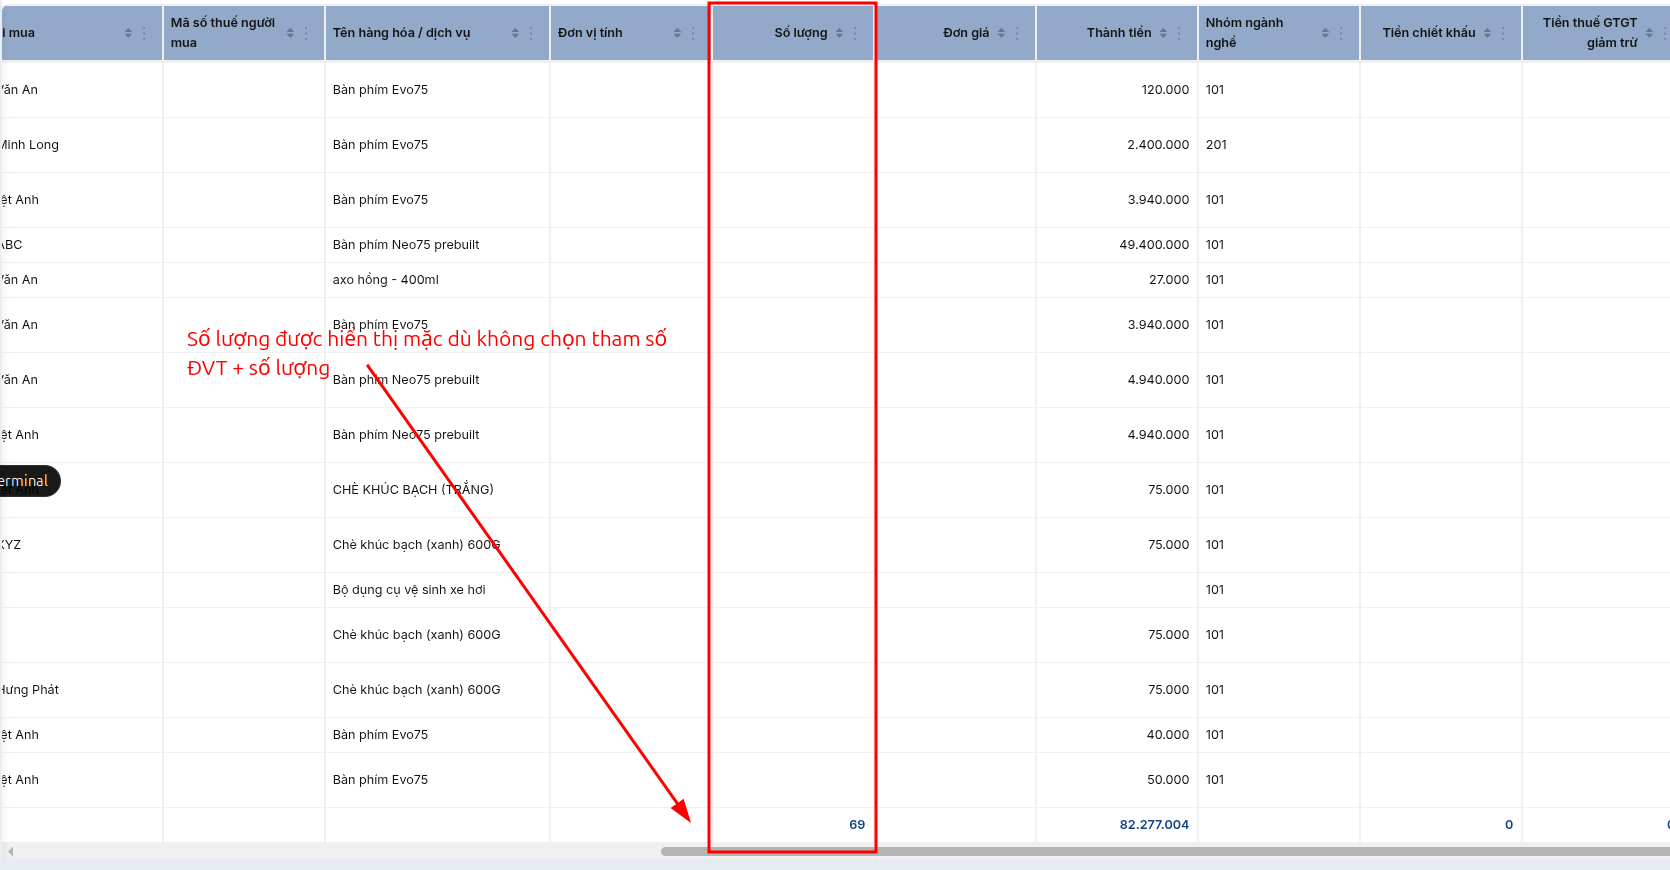Click the Đơn vị tính column header

click(x=590, y=33)
